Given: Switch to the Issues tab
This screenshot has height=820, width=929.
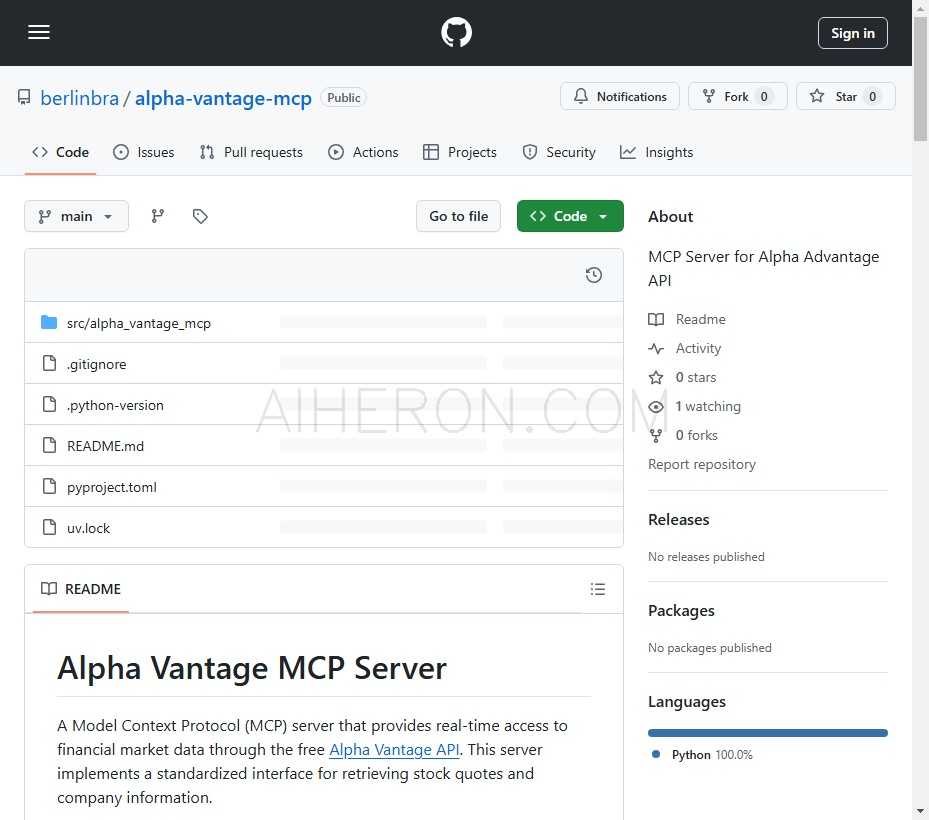Looking at the screenshot, I should tap(143, 152).
